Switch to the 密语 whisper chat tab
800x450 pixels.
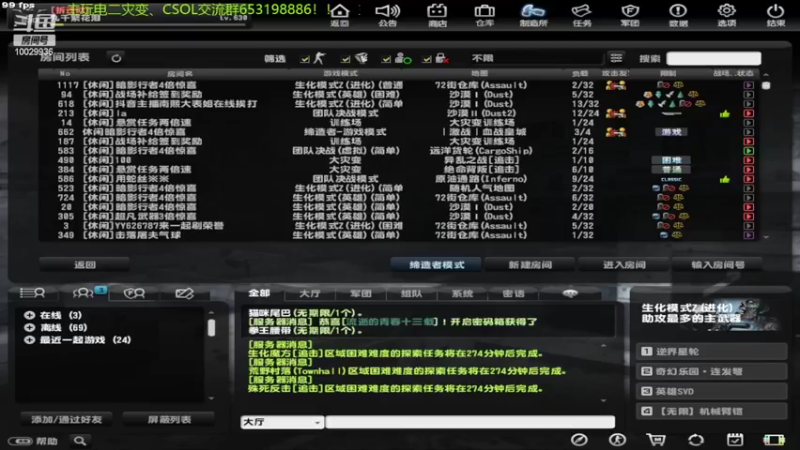[x=513, y=293]
